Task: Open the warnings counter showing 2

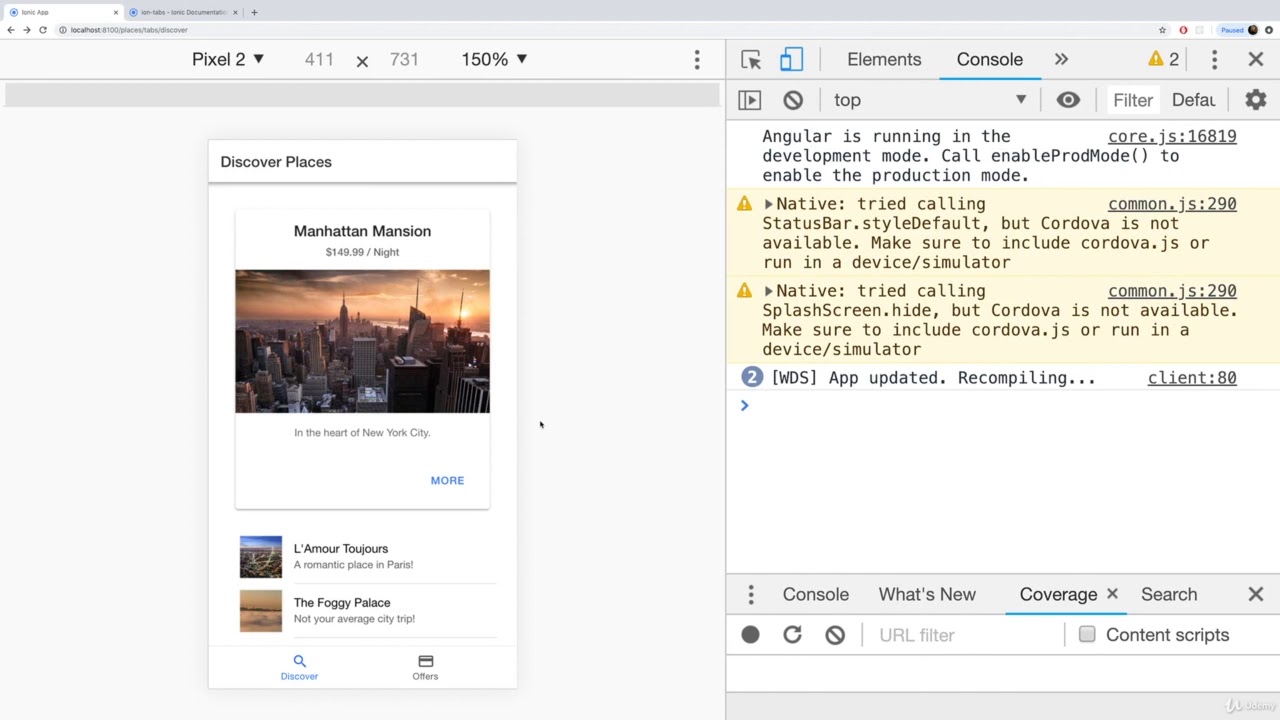Action: pos(1163,59)
